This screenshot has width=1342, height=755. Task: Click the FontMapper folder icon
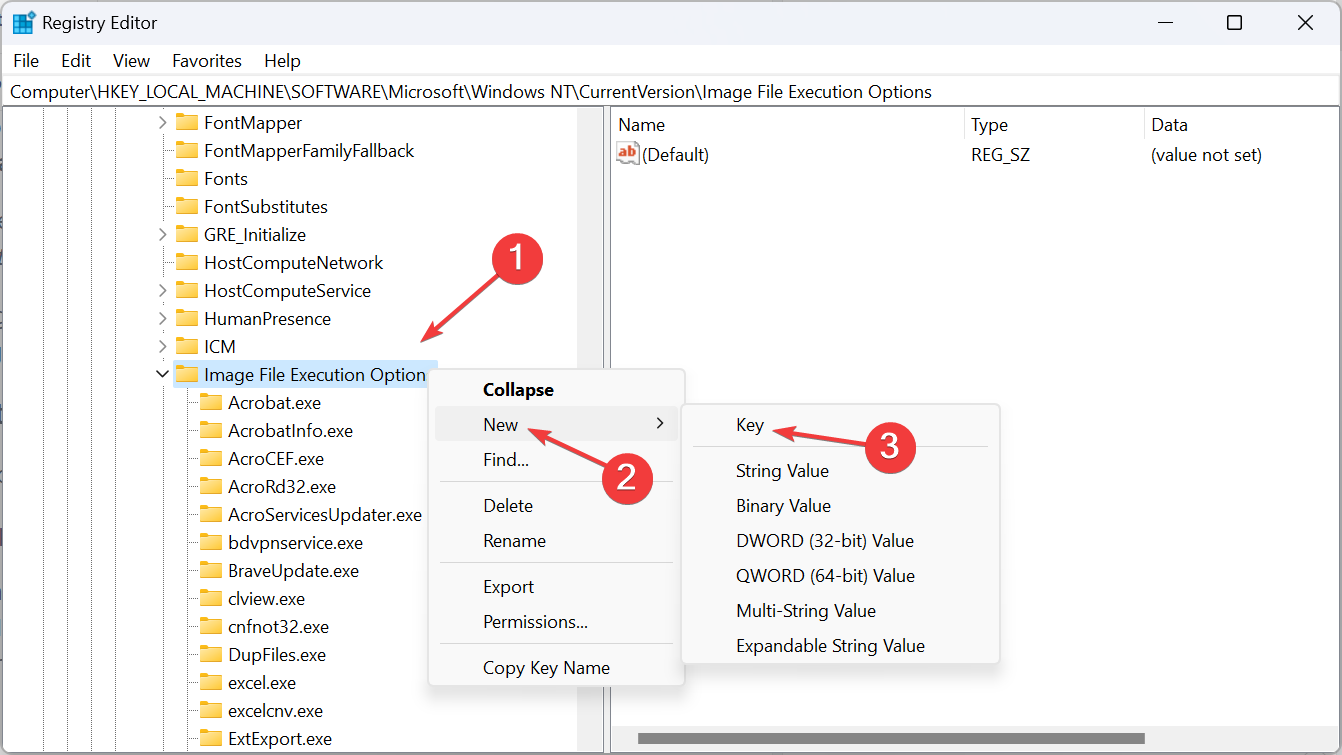186,123
